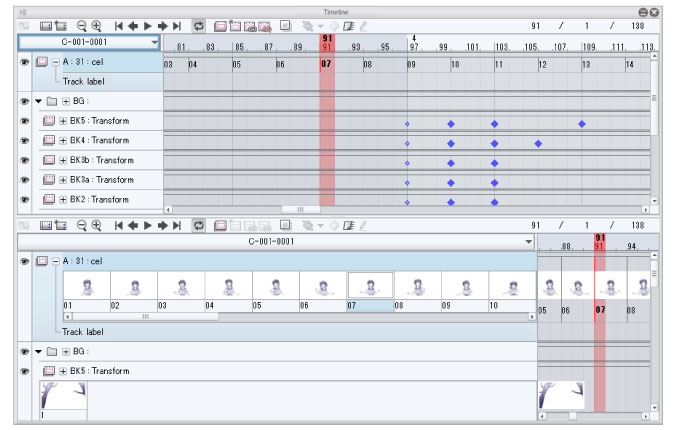Expand the BK5 Transform track in upper panel
This screenshot has width=693, height=430.
(x=63, y=121)
